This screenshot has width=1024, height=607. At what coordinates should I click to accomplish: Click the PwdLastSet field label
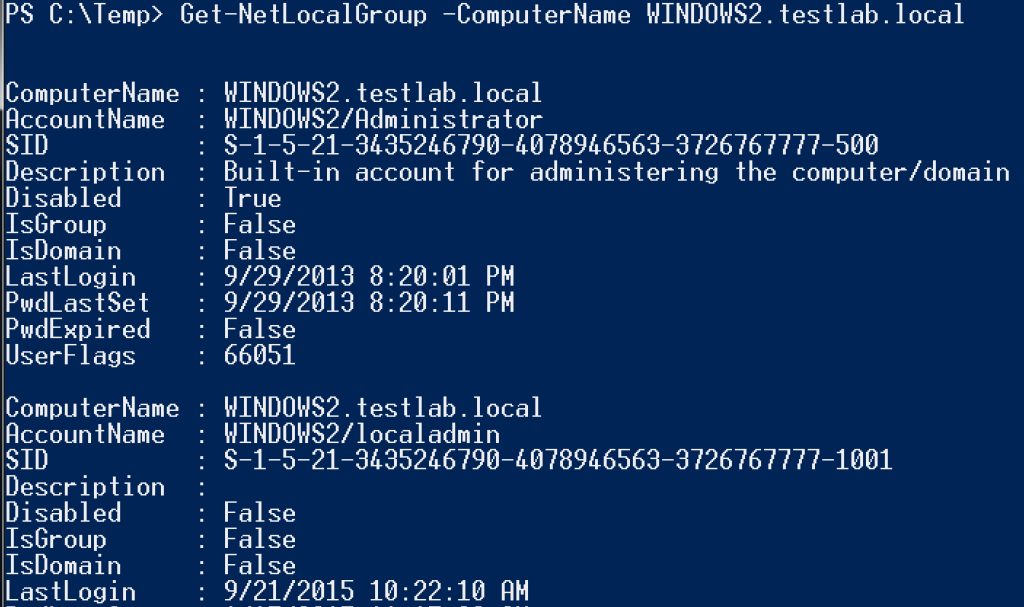tap(78, 303)
